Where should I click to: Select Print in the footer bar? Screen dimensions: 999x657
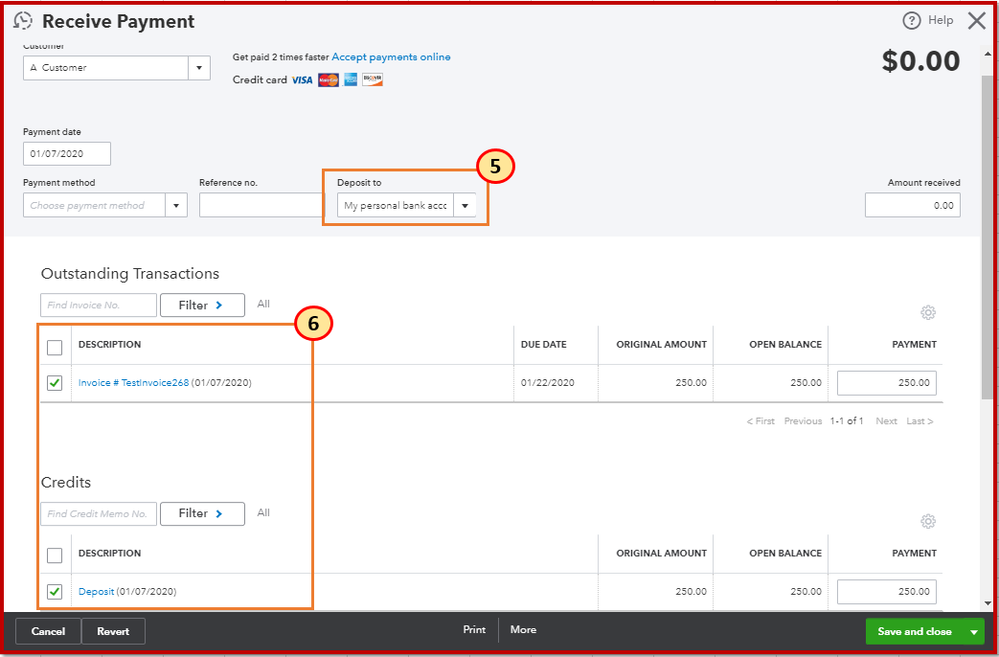[x=474, y=630]
